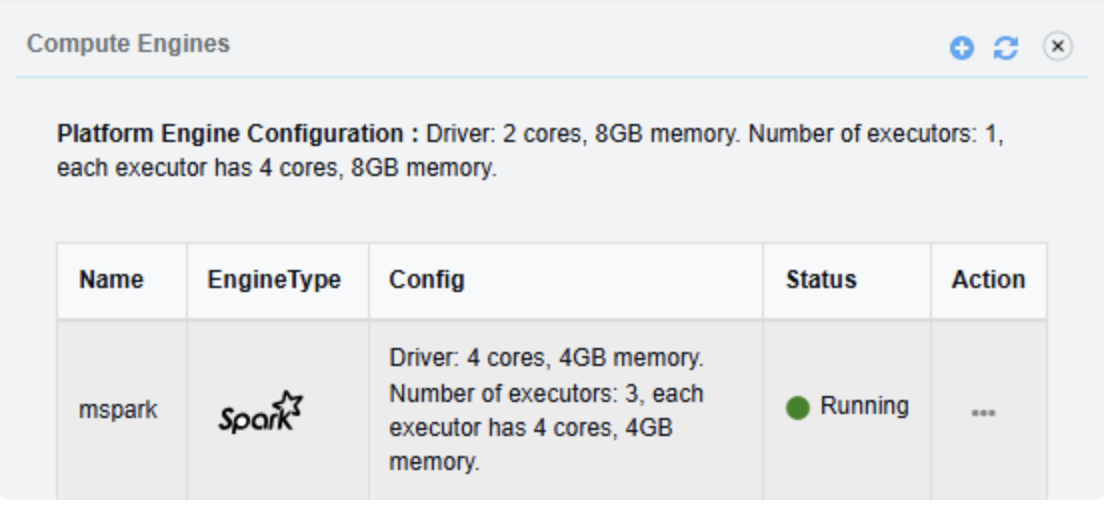1104x506 pixels.
Task: Select the EngineType column header
Action: click(274, 280)
